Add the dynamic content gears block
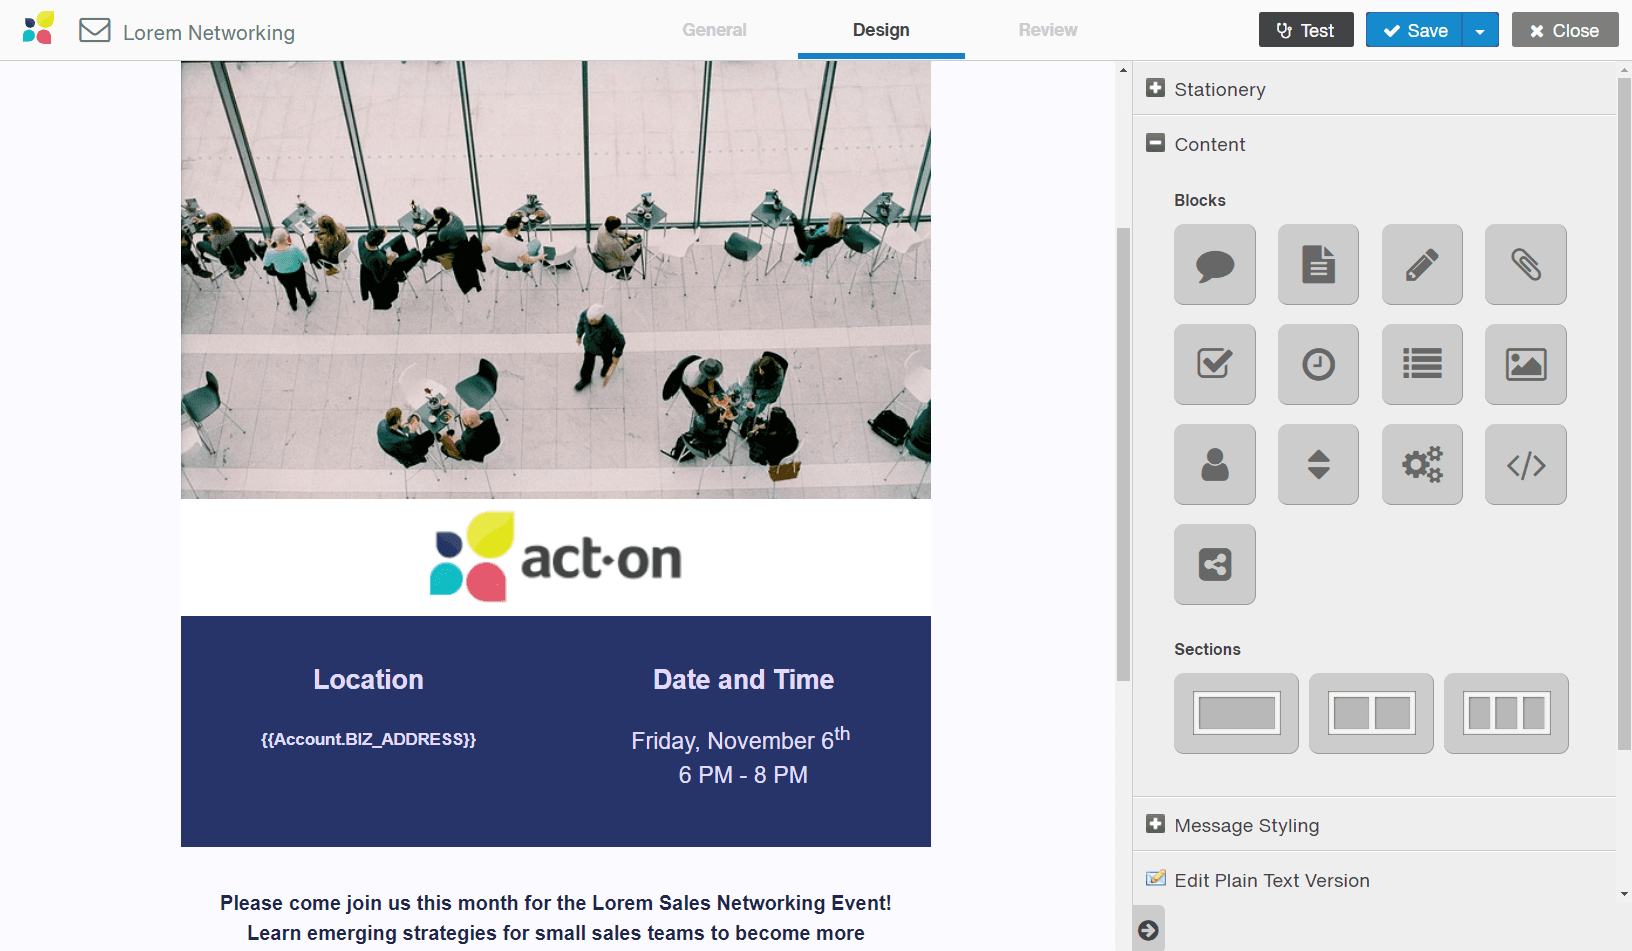1632x951 pixels. click(x=1422, y=465)
